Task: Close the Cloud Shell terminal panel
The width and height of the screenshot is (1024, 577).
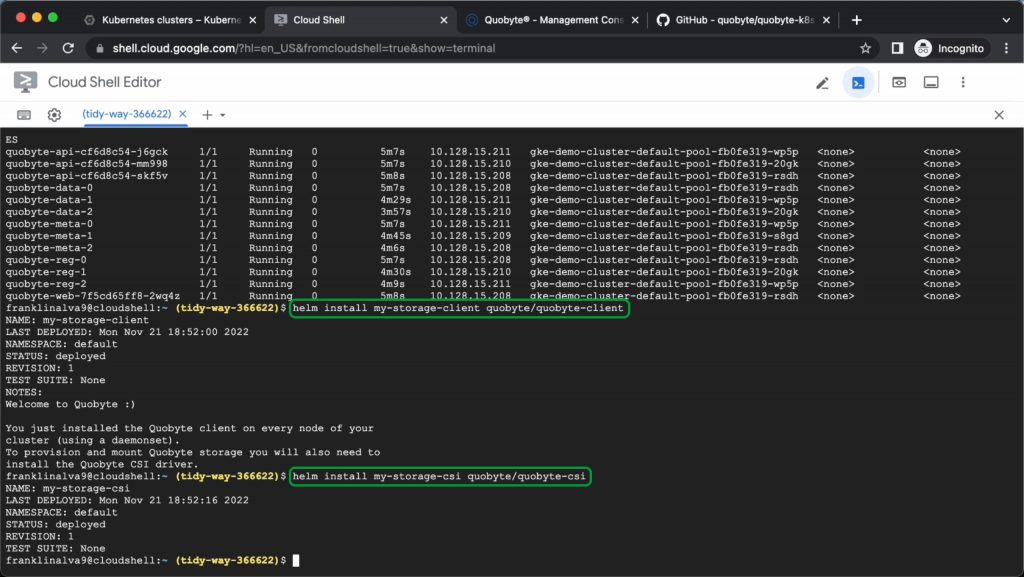Action: tap(999, 116)
